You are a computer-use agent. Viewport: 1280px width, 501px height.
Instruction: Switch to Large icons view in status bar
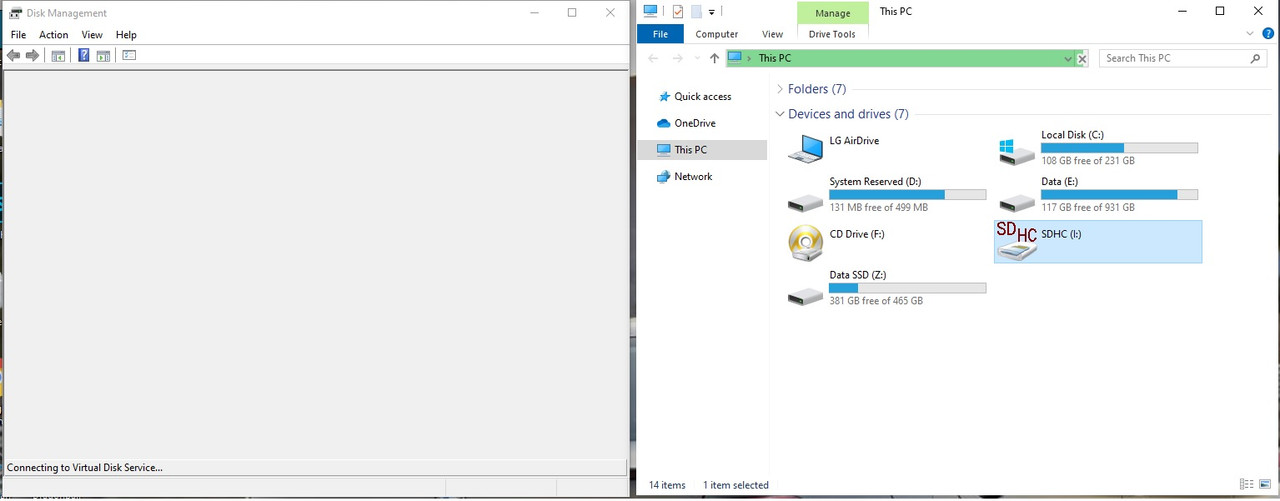tap(1264, 485)
